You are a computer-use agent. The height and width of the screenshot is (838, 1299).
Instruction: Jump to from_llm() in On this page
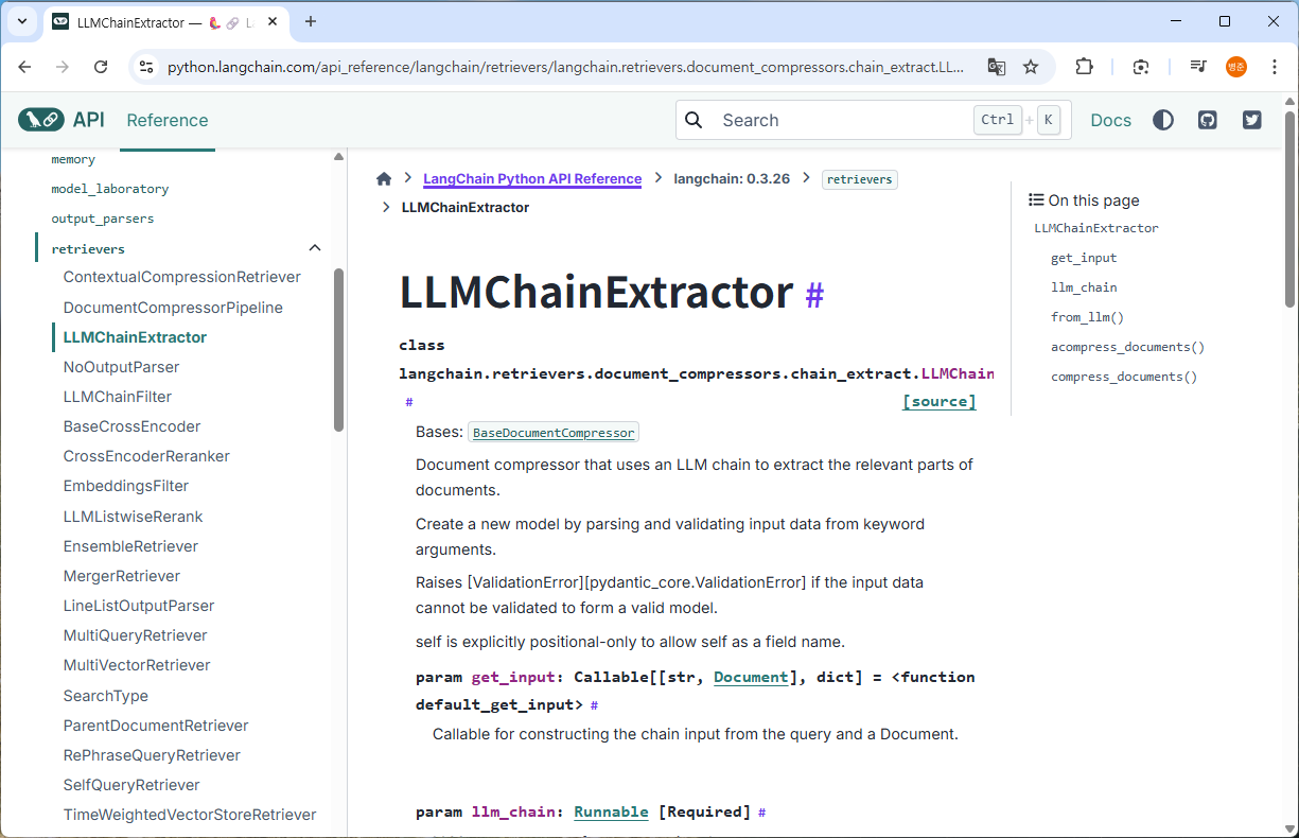coord(1087,317)
